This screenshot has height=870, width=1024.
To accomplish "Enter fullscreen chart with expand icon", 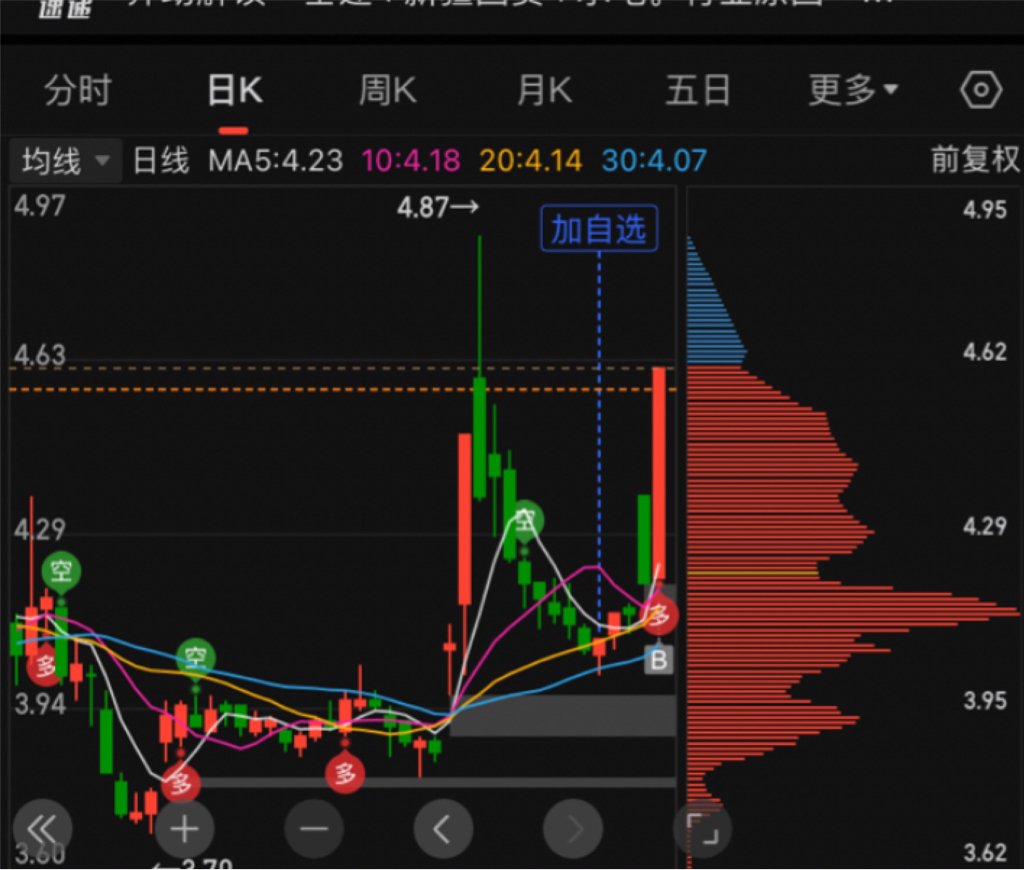I will (702, 829).
